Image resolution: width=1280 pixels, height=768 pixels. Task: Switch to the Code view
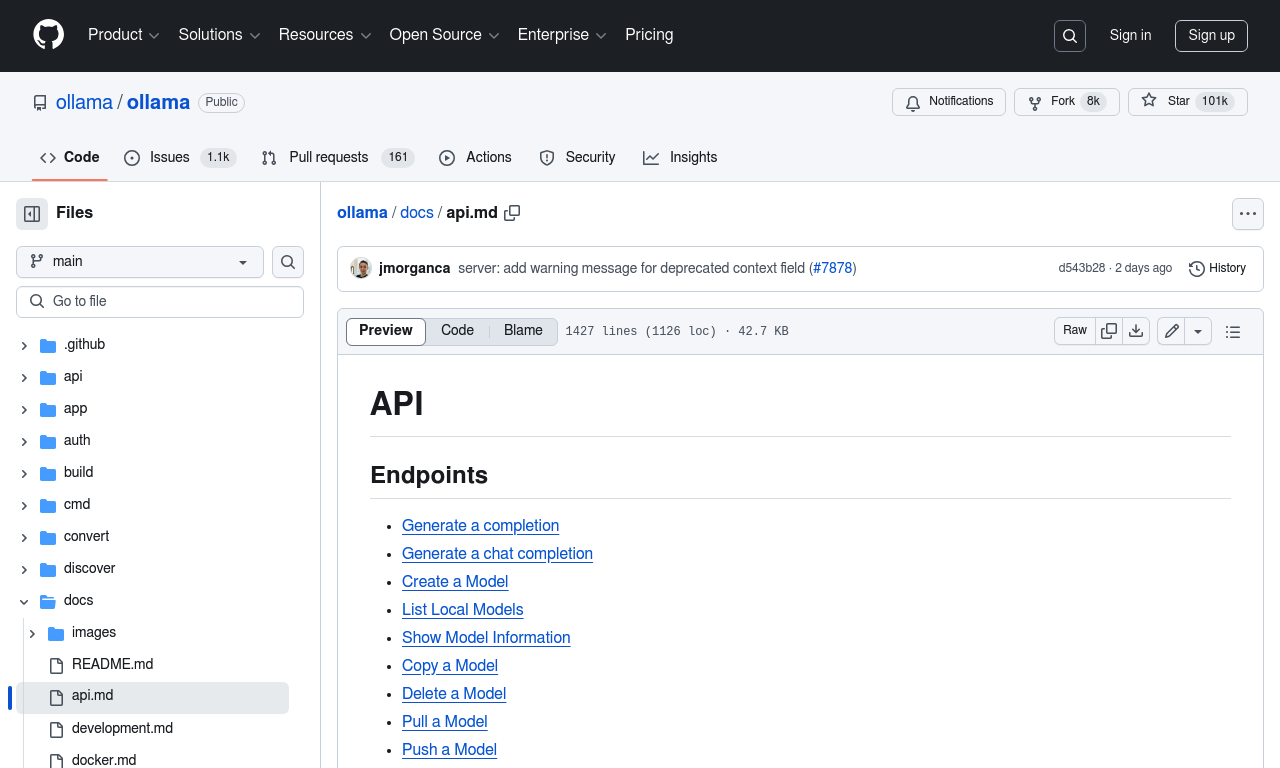tap(457, 331)
